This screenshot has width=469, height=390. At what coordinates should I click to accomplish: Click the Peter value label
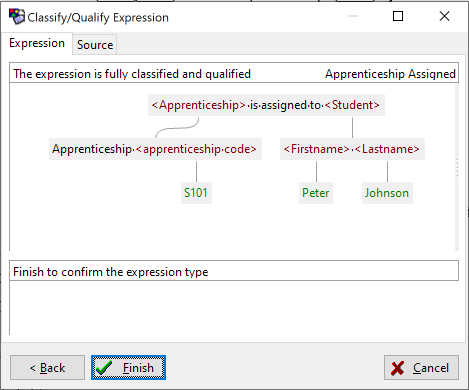click(316, 193)
